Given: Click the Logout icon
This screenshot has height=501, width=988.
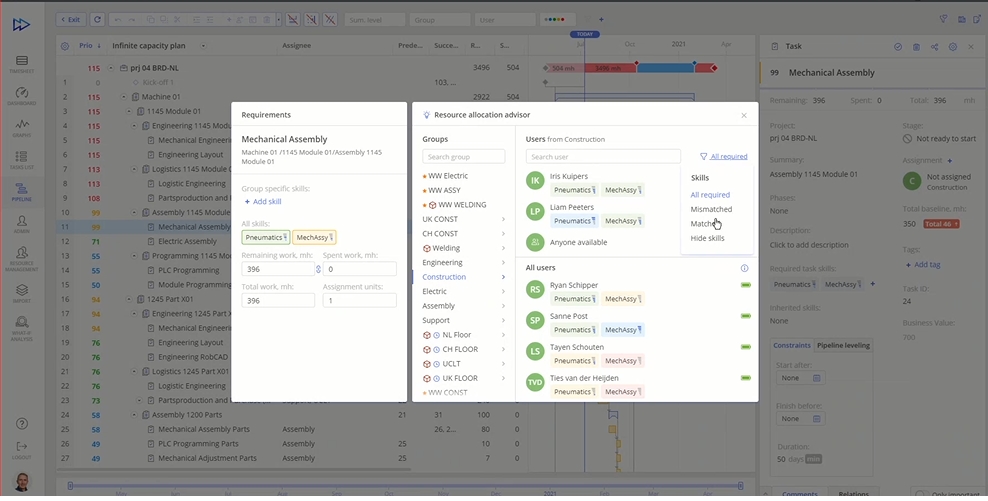Looking at the screenshot, I should 21,448.
